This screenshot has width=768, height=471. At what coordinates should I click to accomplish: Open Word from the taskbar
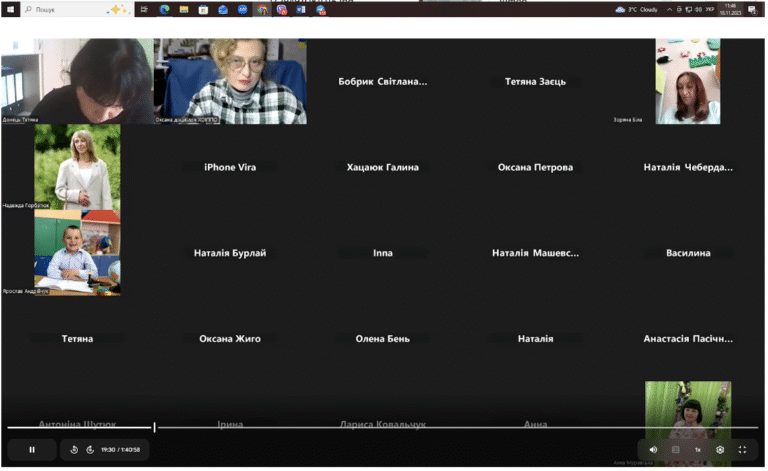coord(301,9)
